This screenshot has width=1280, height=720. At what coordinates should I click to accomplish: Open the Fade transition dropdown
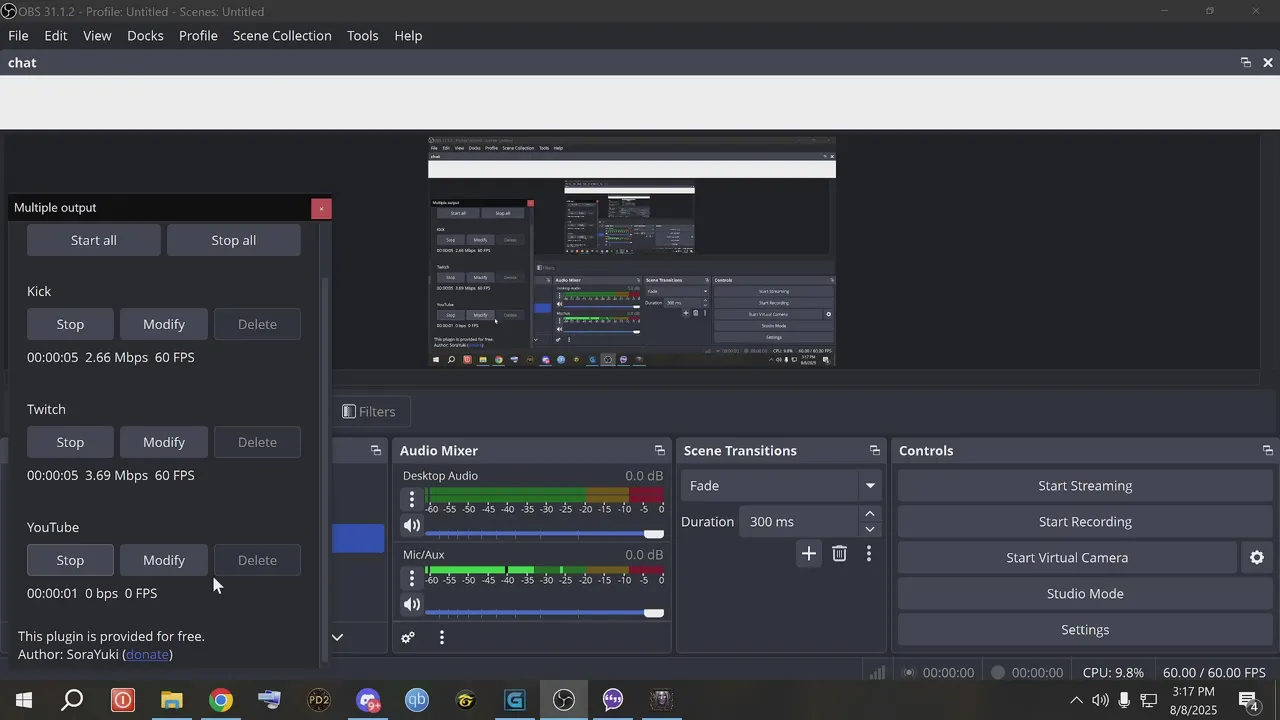tap(780, 486)
